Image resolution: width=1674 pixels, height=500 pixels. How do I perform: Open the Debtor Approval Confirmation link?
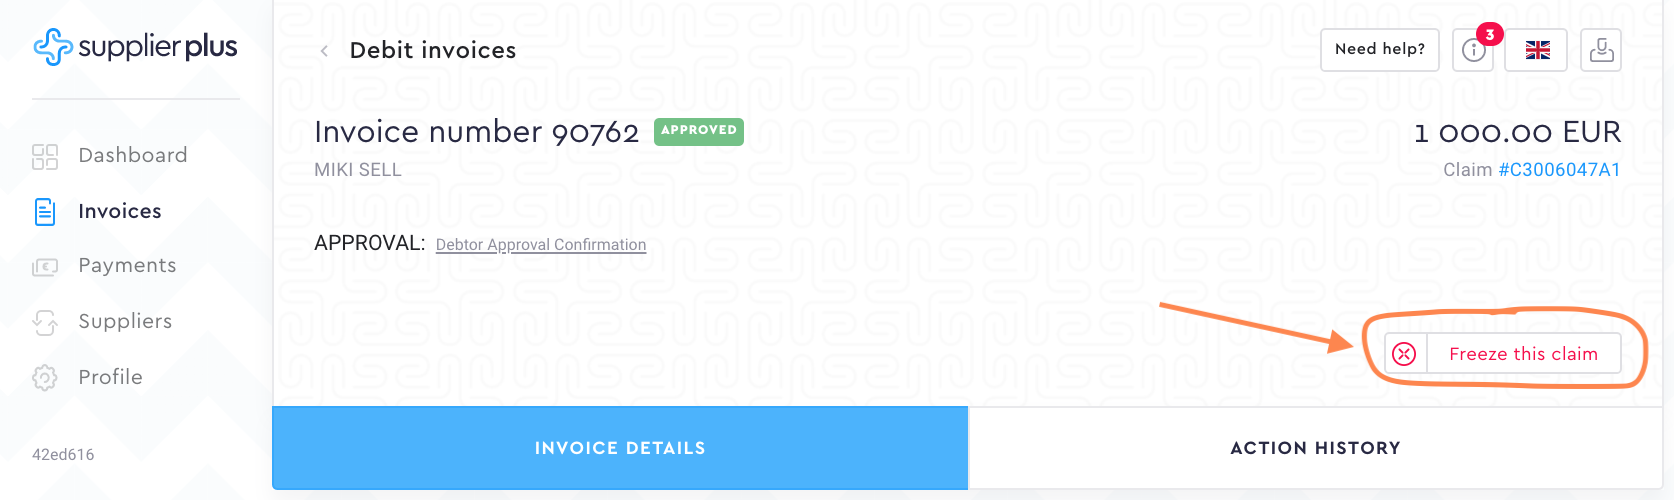541,245
